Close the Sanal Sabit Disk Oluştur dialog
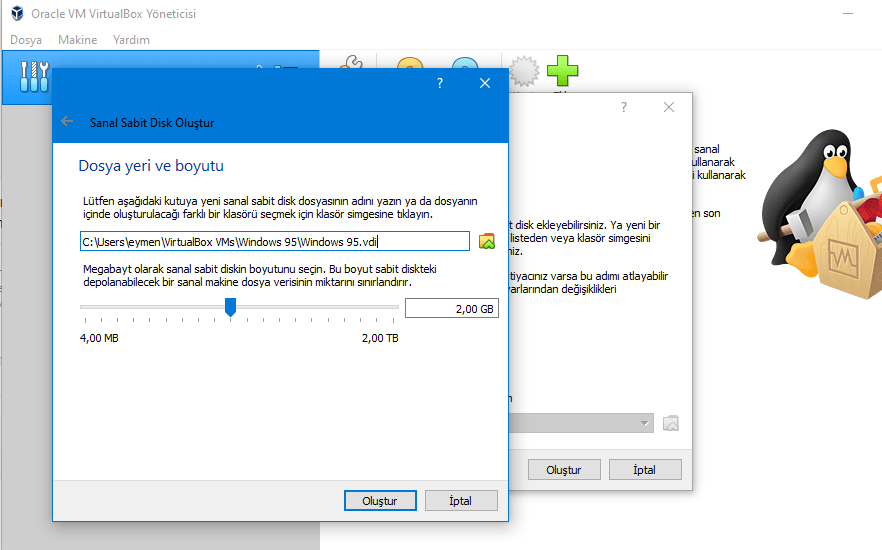The height and width of the screenshot is (550, 882). point(485,83)
